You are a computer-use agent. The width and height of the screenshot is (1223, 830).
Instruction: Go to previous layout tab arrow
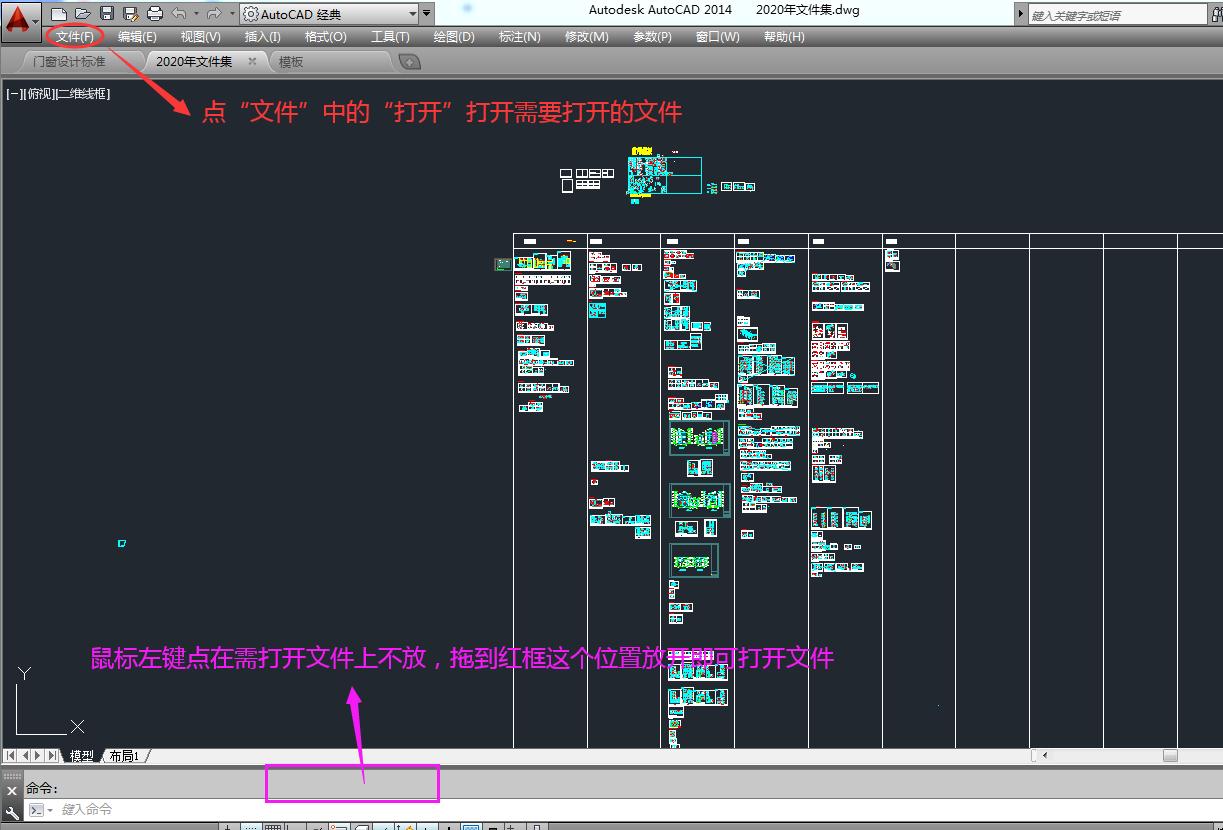click(x=26, y=756)
